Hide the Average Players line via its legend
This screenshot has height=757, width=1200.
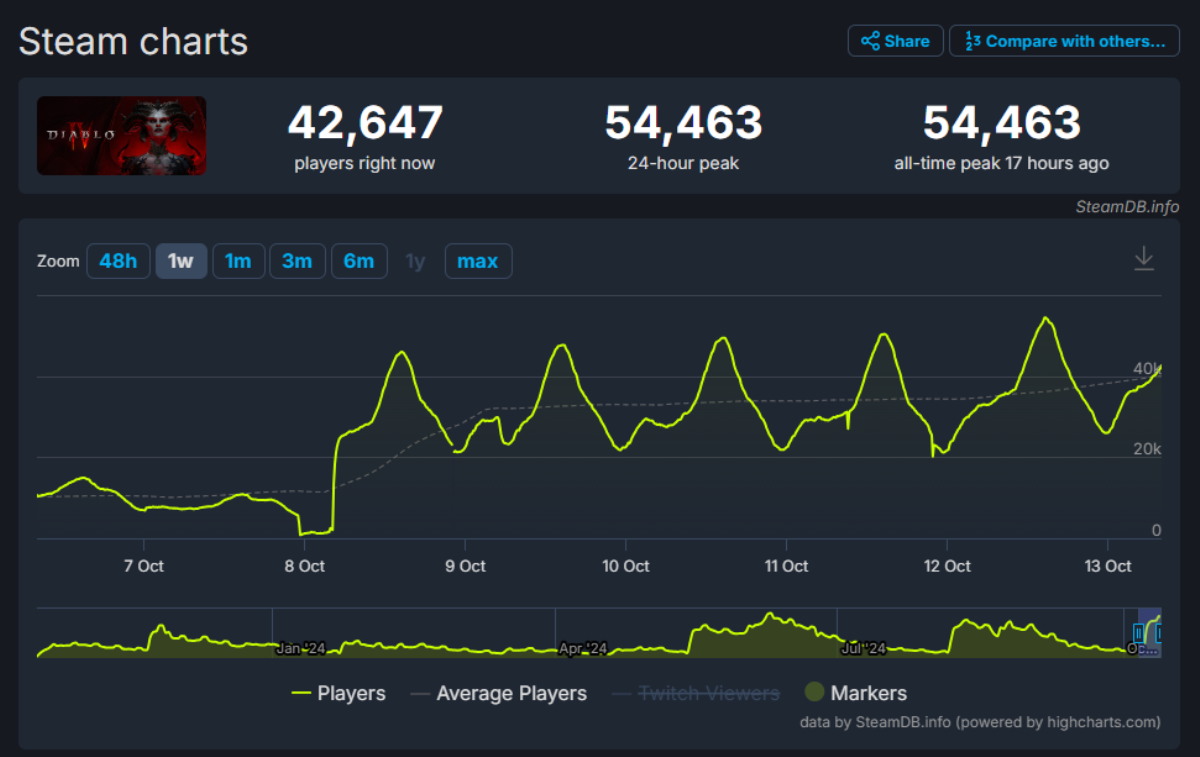(512, 692)
